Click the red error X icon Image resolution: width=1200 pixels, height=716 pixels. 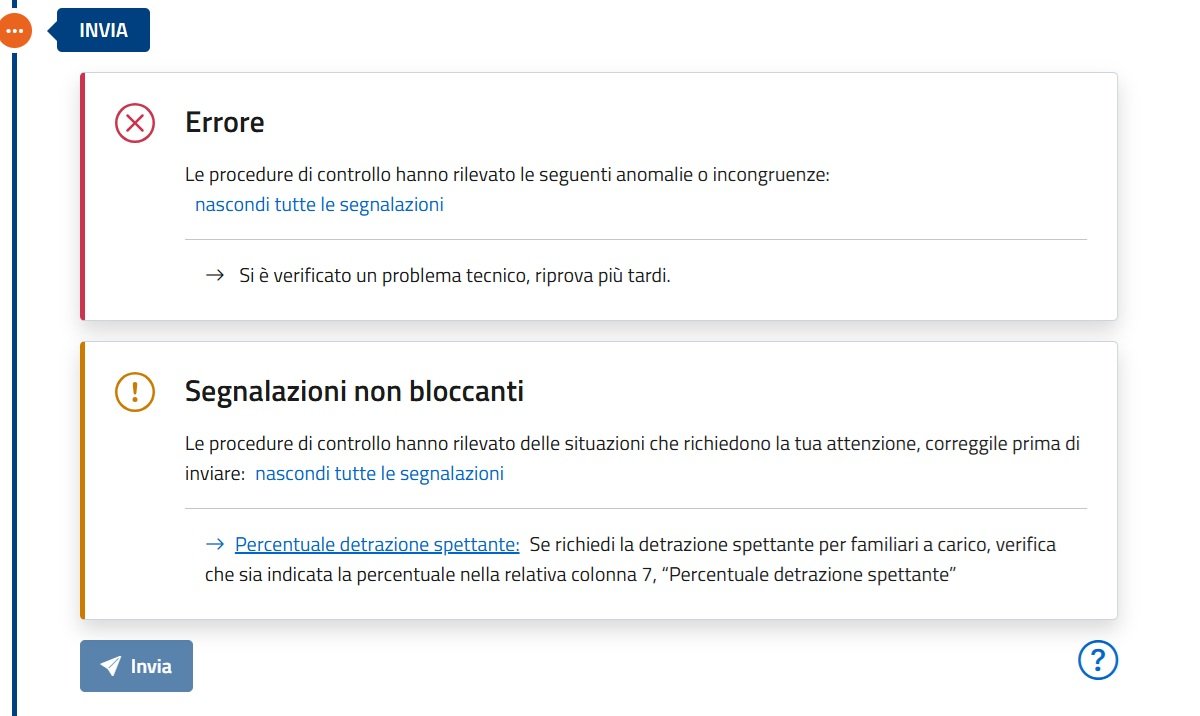click(x=135, y=123)
